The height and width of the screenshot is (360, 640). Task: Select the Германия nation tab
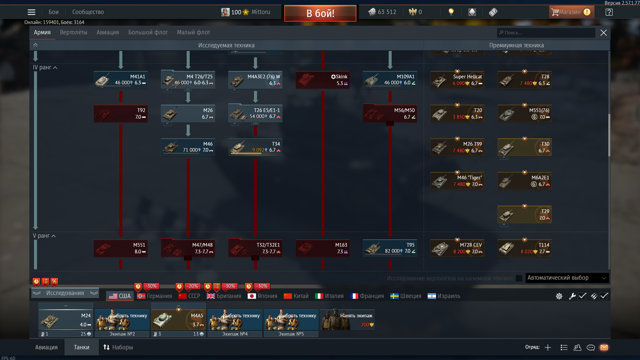pyautogui.click(x=155, y=296)
